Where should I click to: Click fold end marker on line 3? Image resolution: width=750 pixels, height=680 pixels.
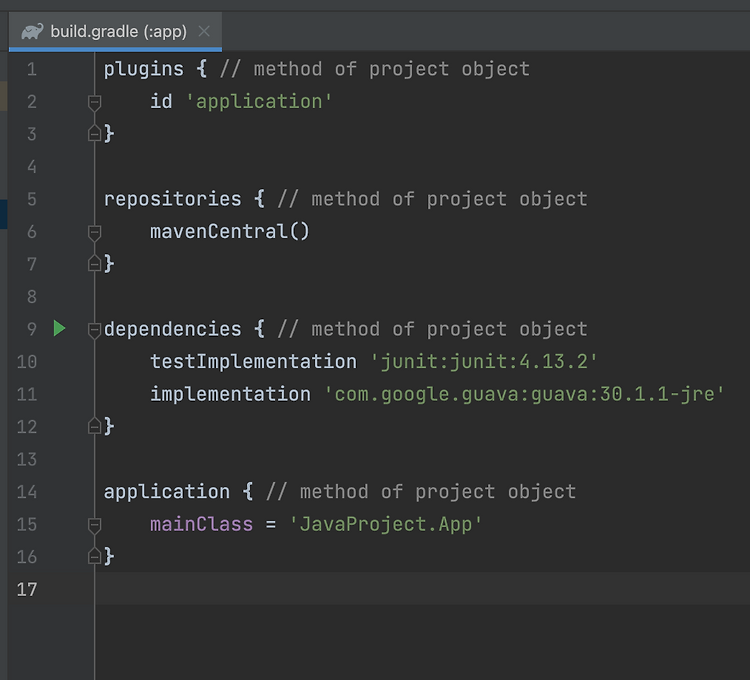coord(94,133)
